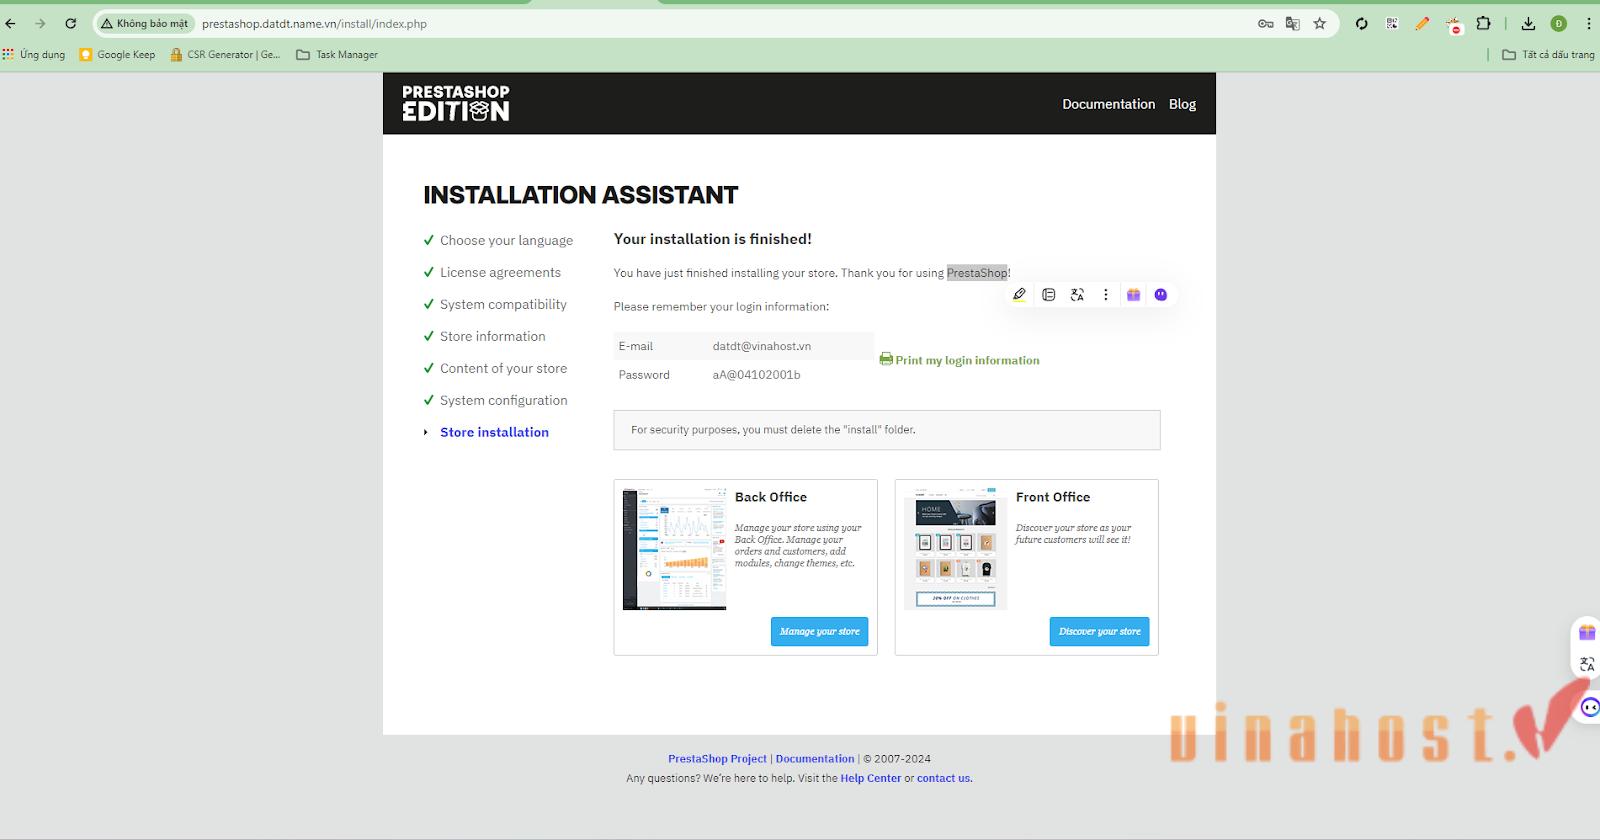Open the 'Tất cả dấu trang' bookmarks folder
1600x840 pixels.
[x=1548, y=54]
